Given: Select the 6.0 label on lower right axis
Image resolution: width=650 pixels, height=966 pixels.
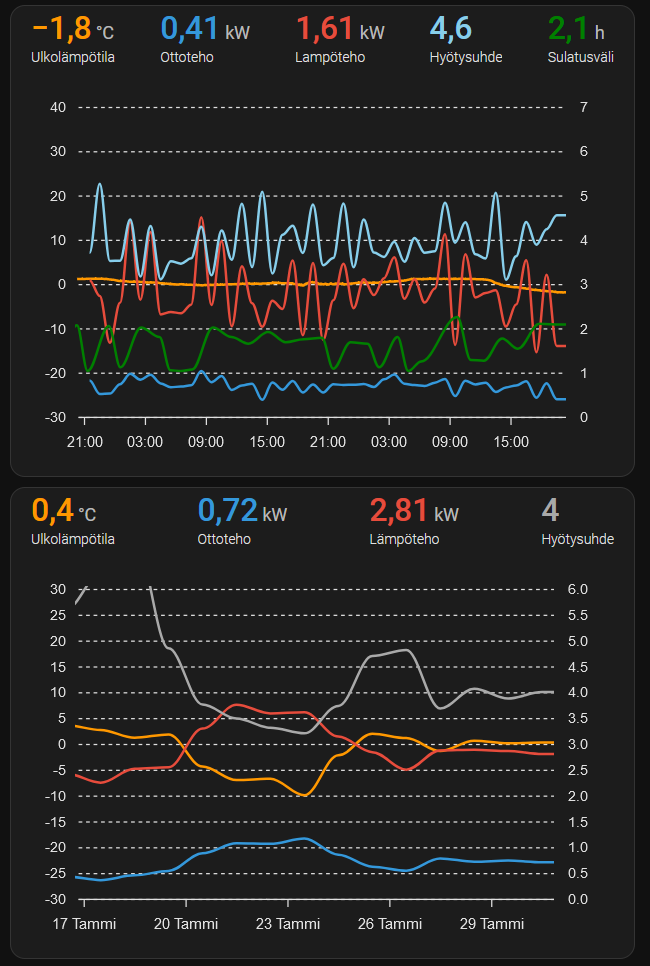Looking at the screenshot, I should (577, 589).
